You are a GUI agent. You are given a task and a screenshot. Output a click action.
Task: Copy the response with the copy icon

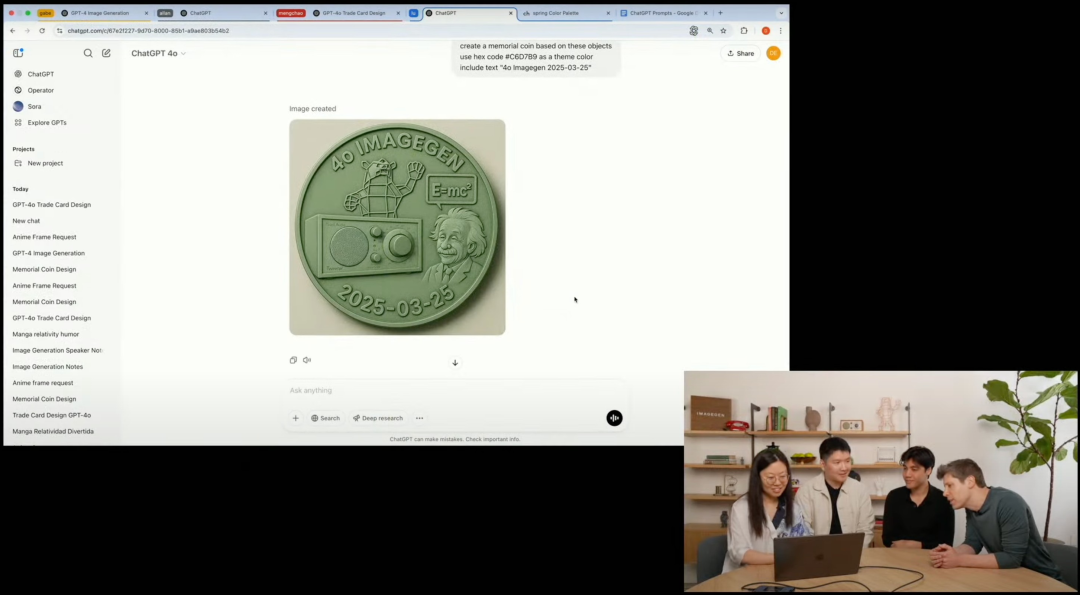293,360
